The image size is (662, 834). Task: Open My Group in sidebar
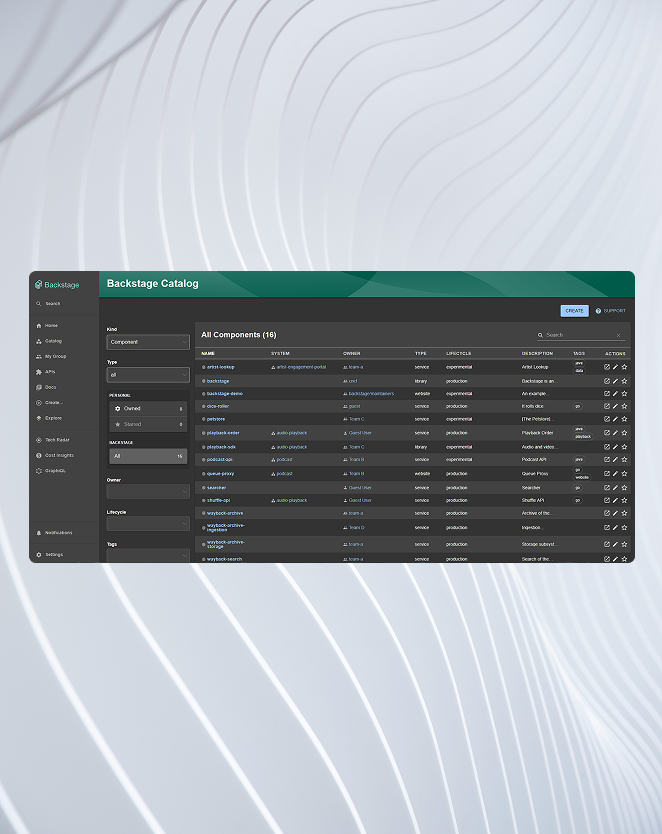pos(51,356)
